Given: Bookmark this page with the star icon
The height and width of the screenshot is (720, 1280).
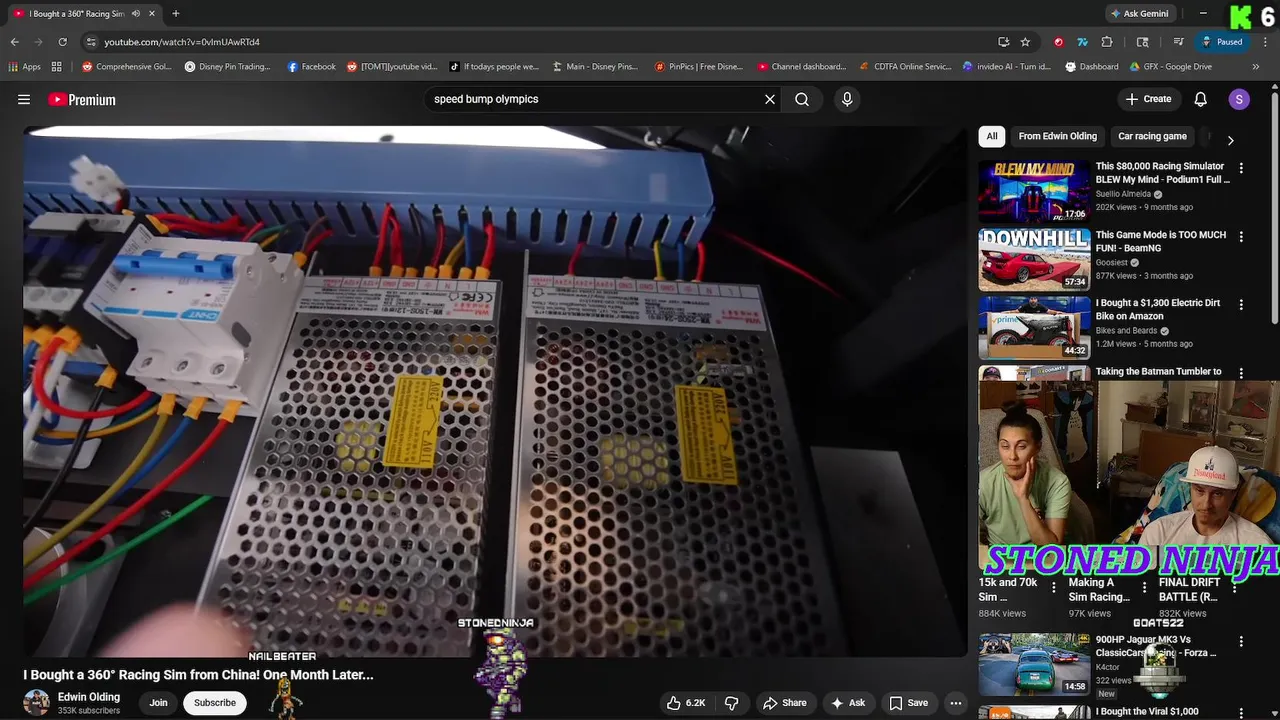Looking at the screenshot, I should (x=1025, y=42).
